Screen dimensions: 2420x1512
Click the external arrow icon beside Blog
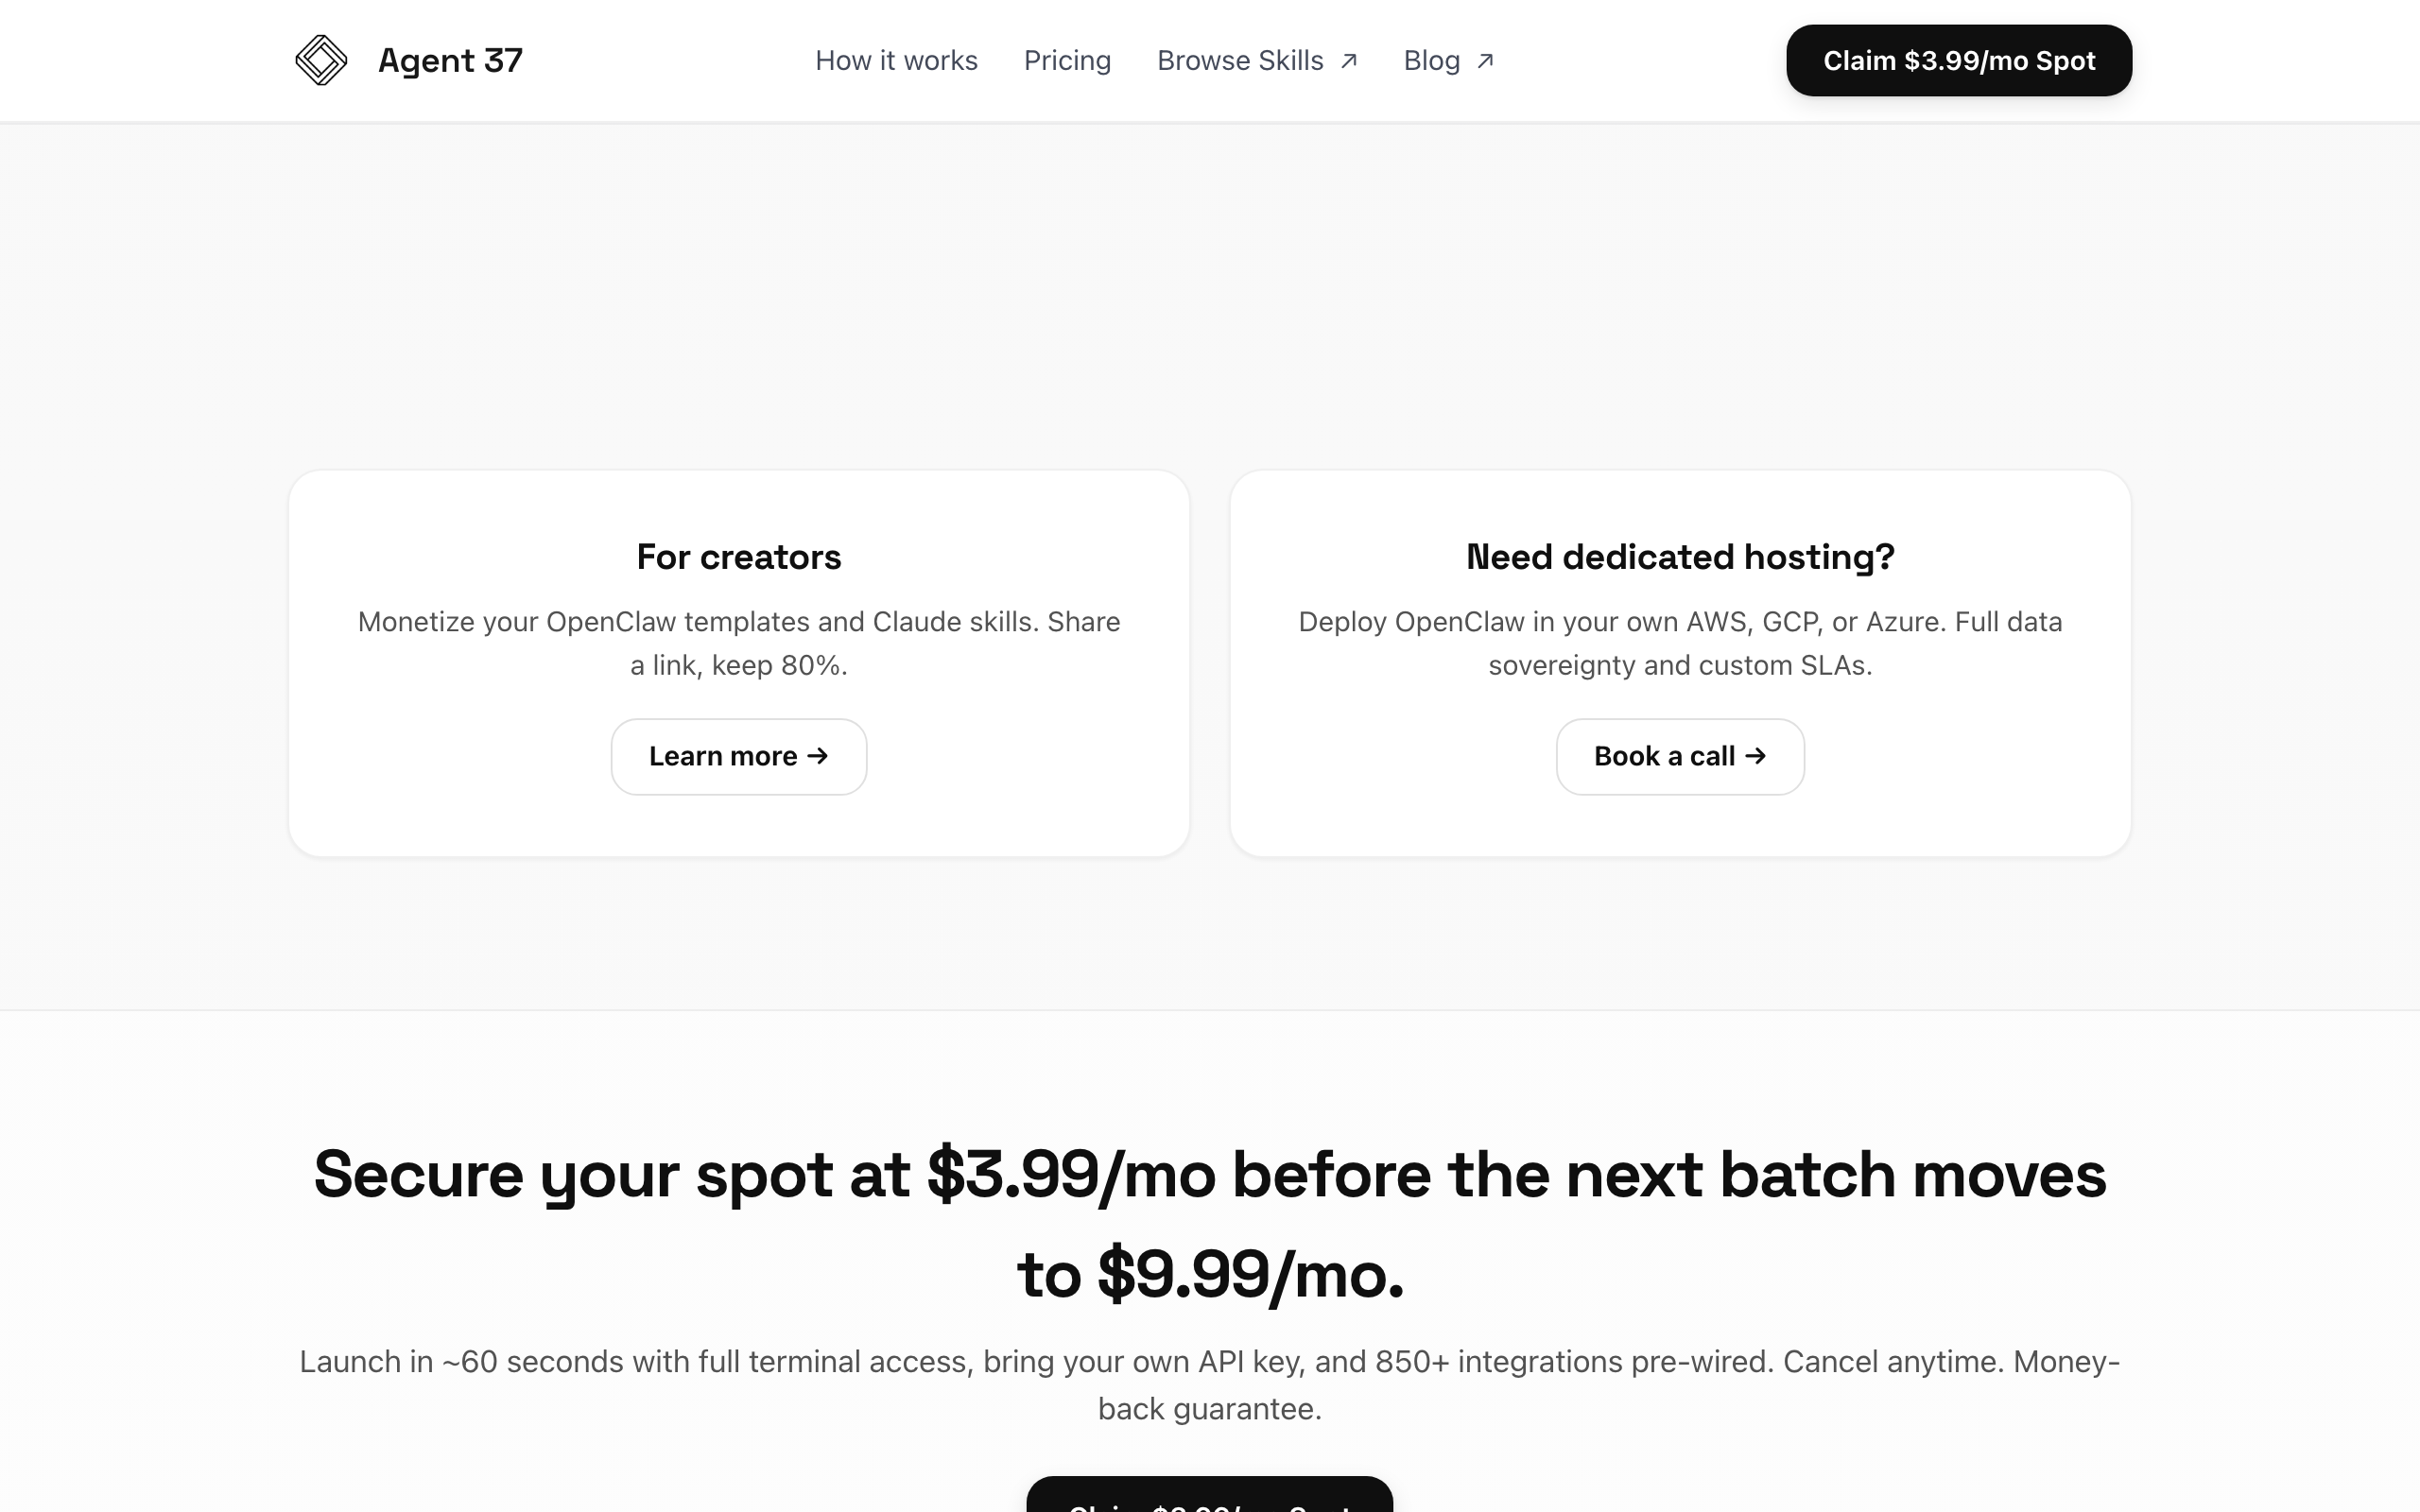(1486, 61)
